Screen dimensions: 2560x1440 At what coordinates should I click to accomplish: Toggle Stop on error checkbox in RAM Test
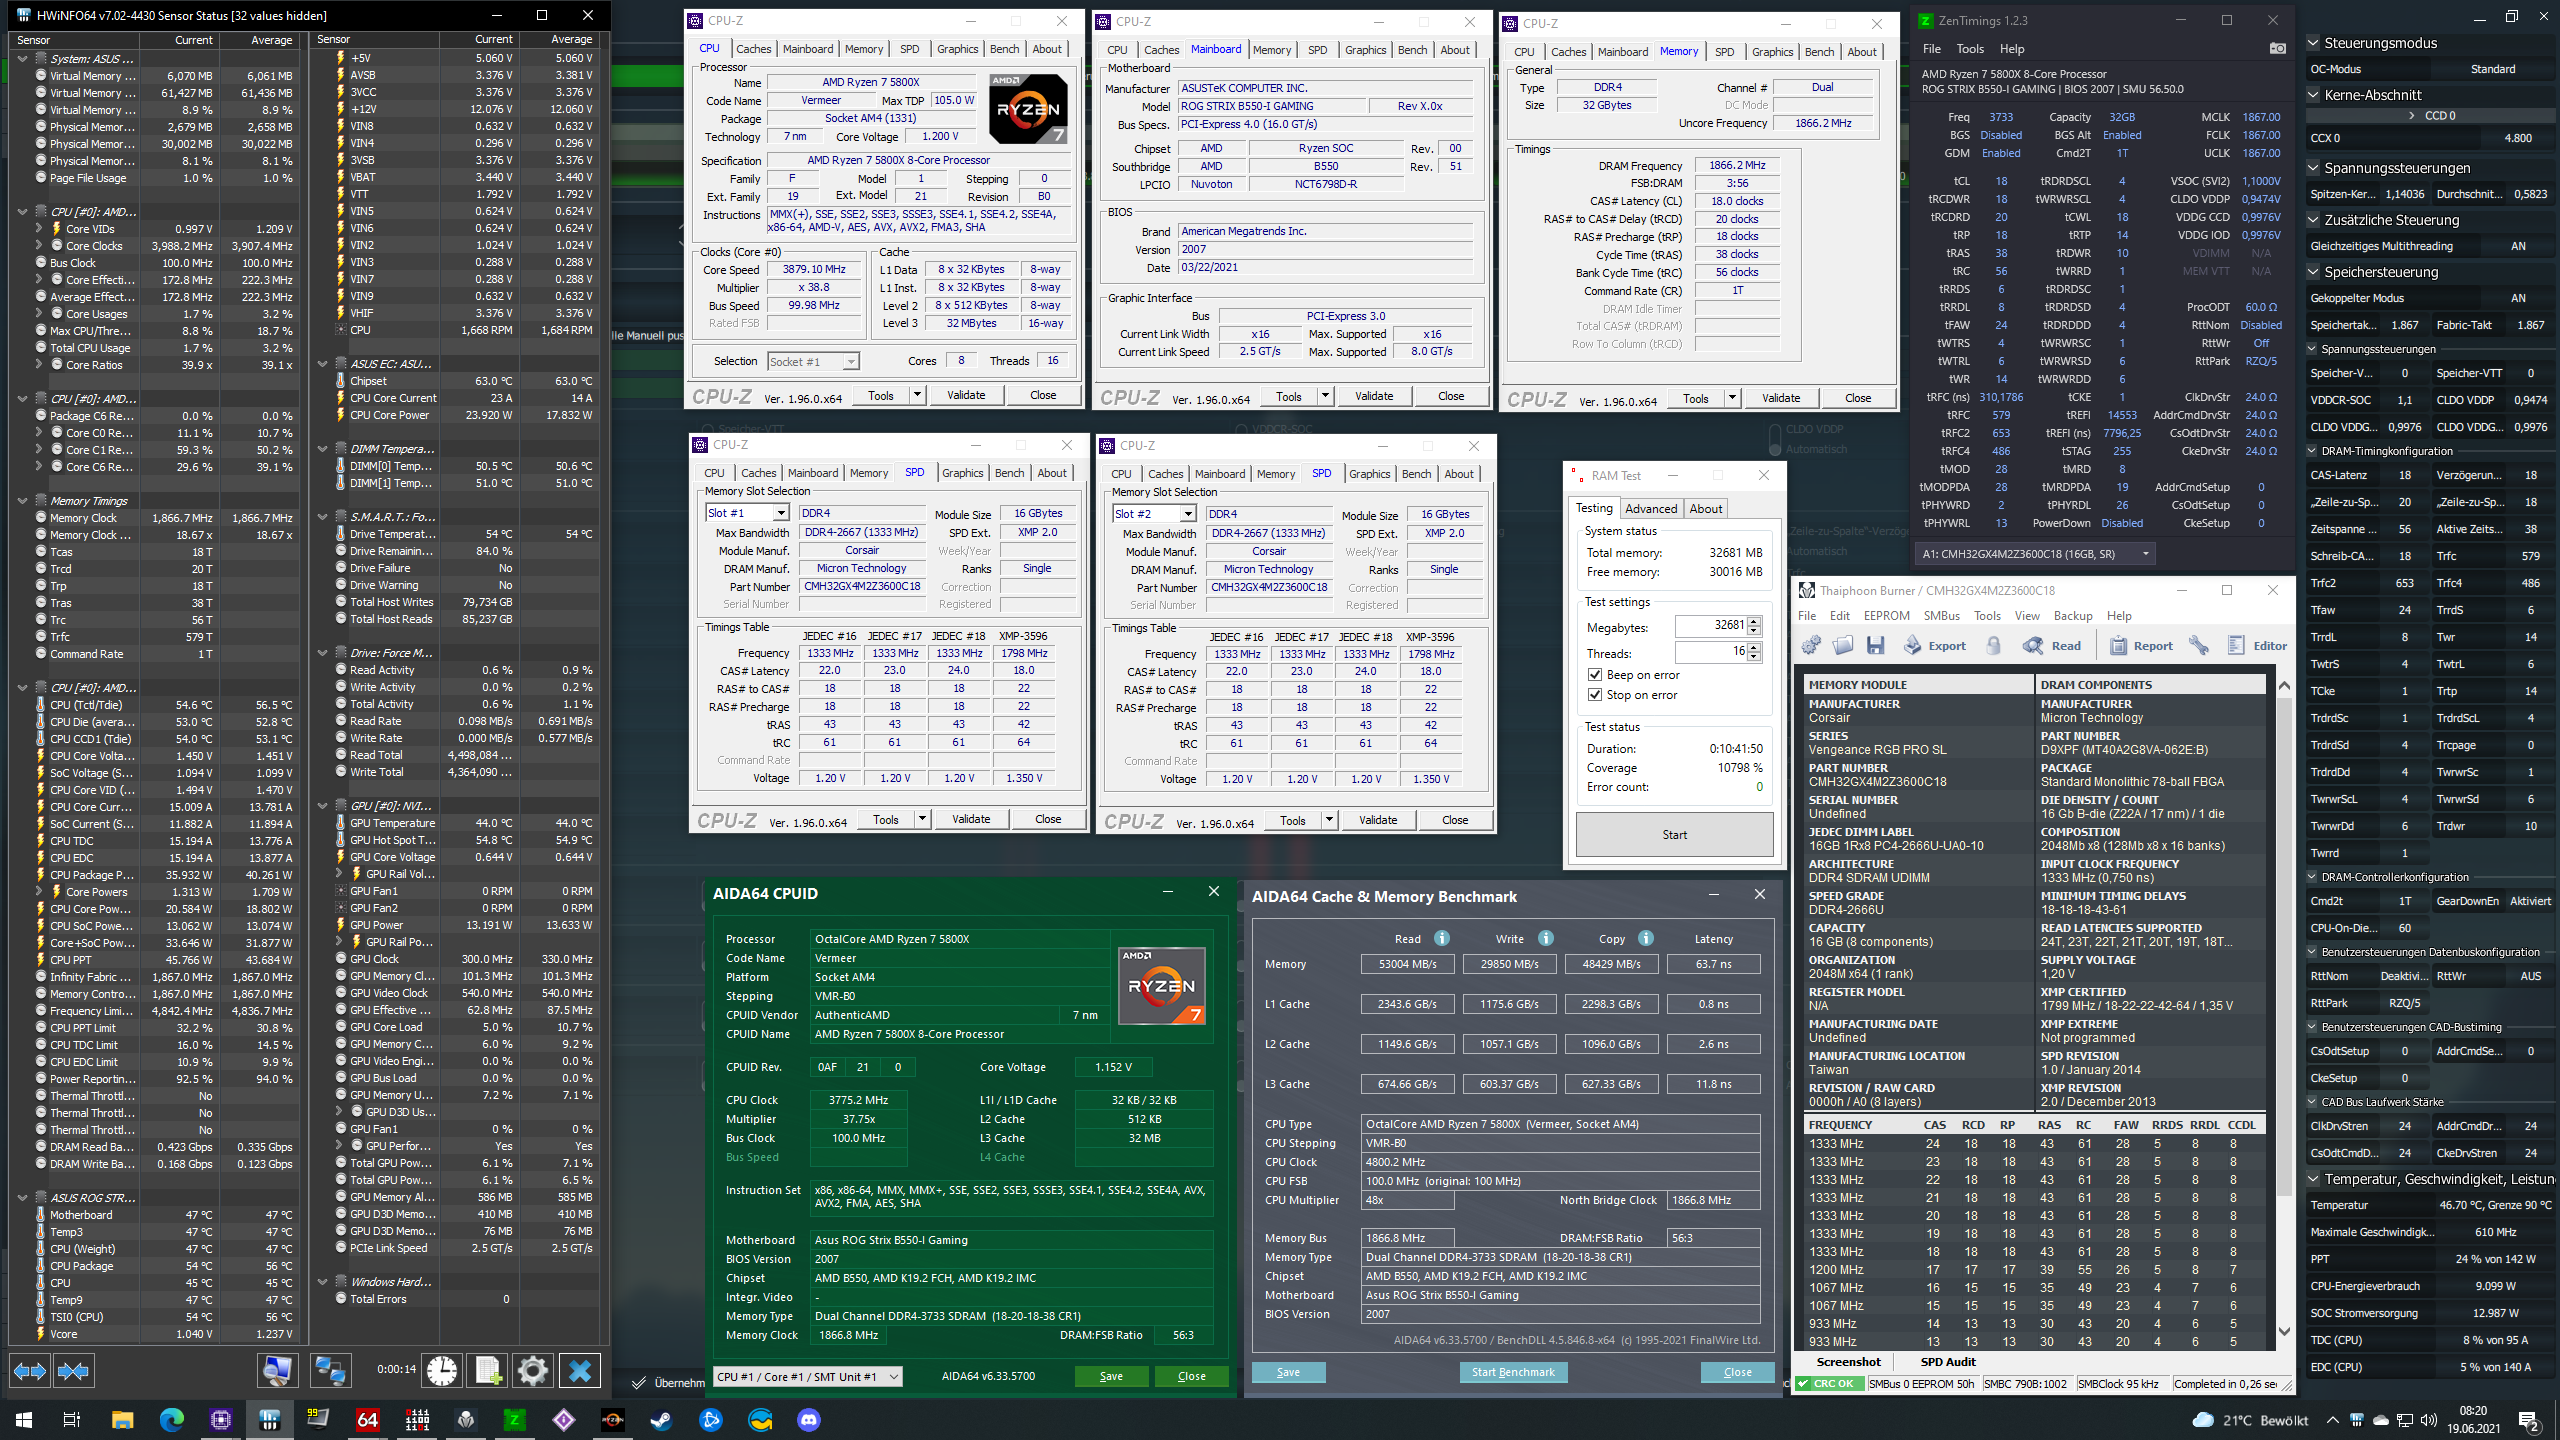pyautogui.click(x=1595, y=695)
